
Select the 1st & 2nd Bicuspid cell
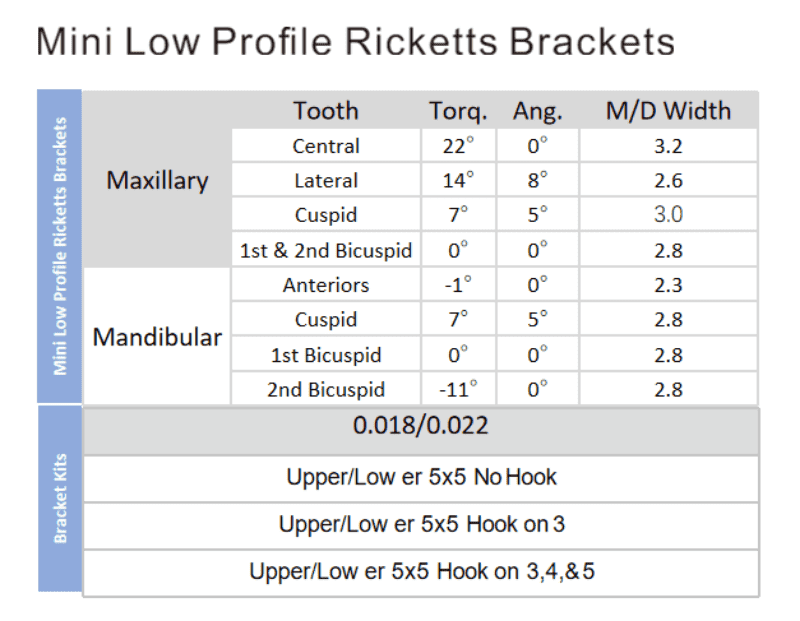click(326, 251)
